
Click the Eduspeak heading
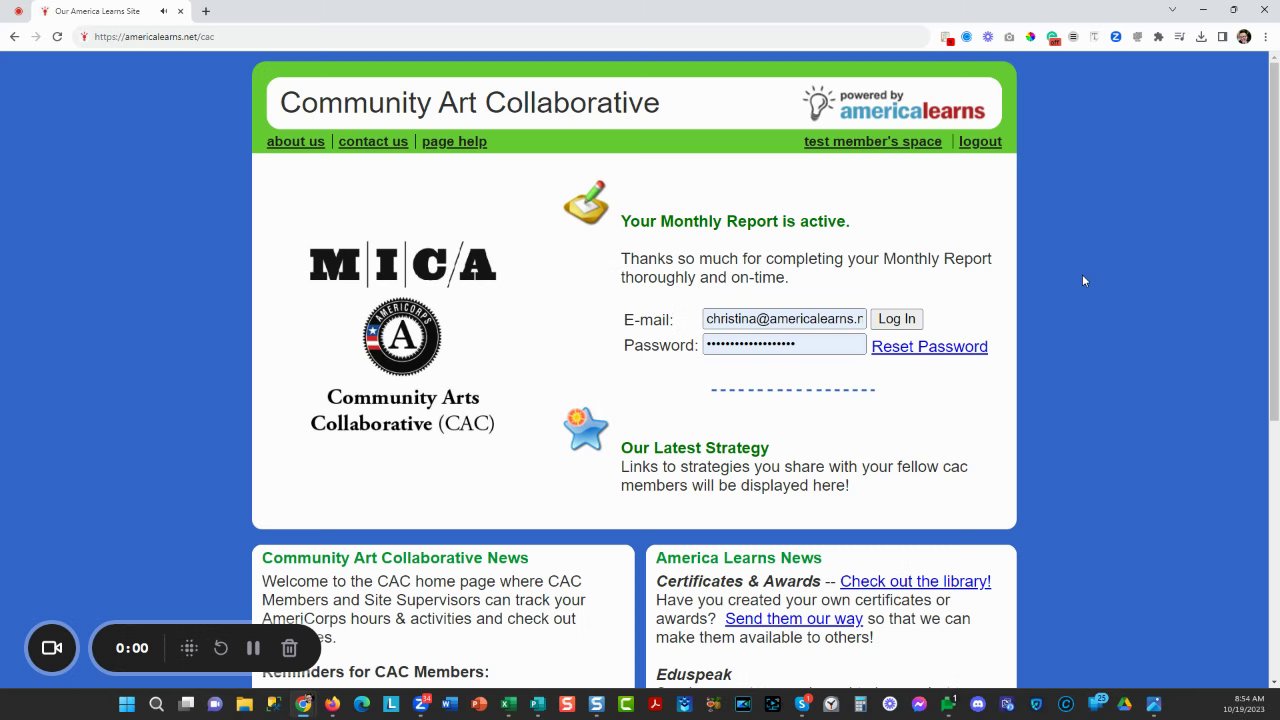pos(694,675)
